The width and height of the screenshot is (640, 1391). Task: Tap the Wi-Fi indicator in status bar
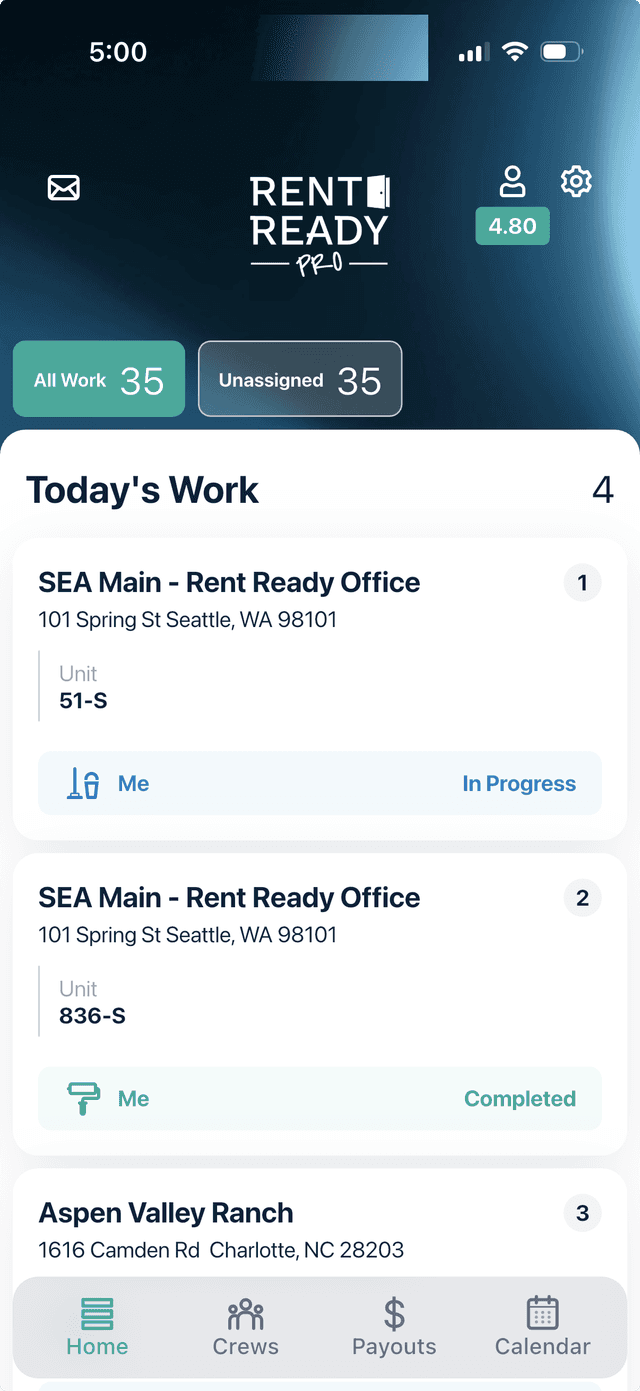515,51
